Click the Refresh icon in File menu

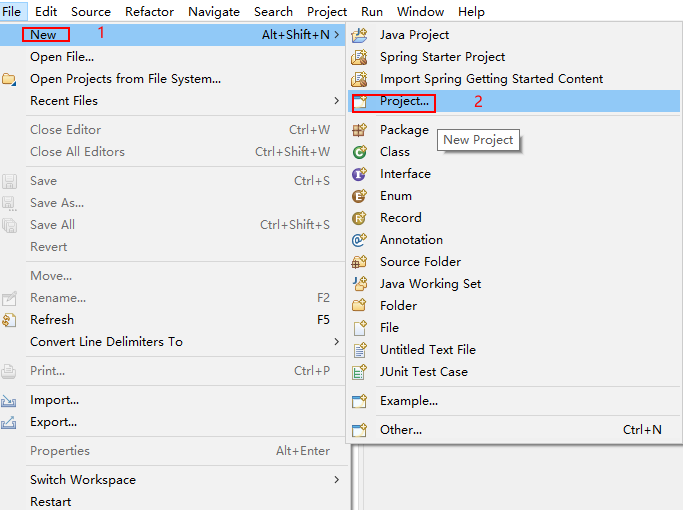tap(9, 320)
